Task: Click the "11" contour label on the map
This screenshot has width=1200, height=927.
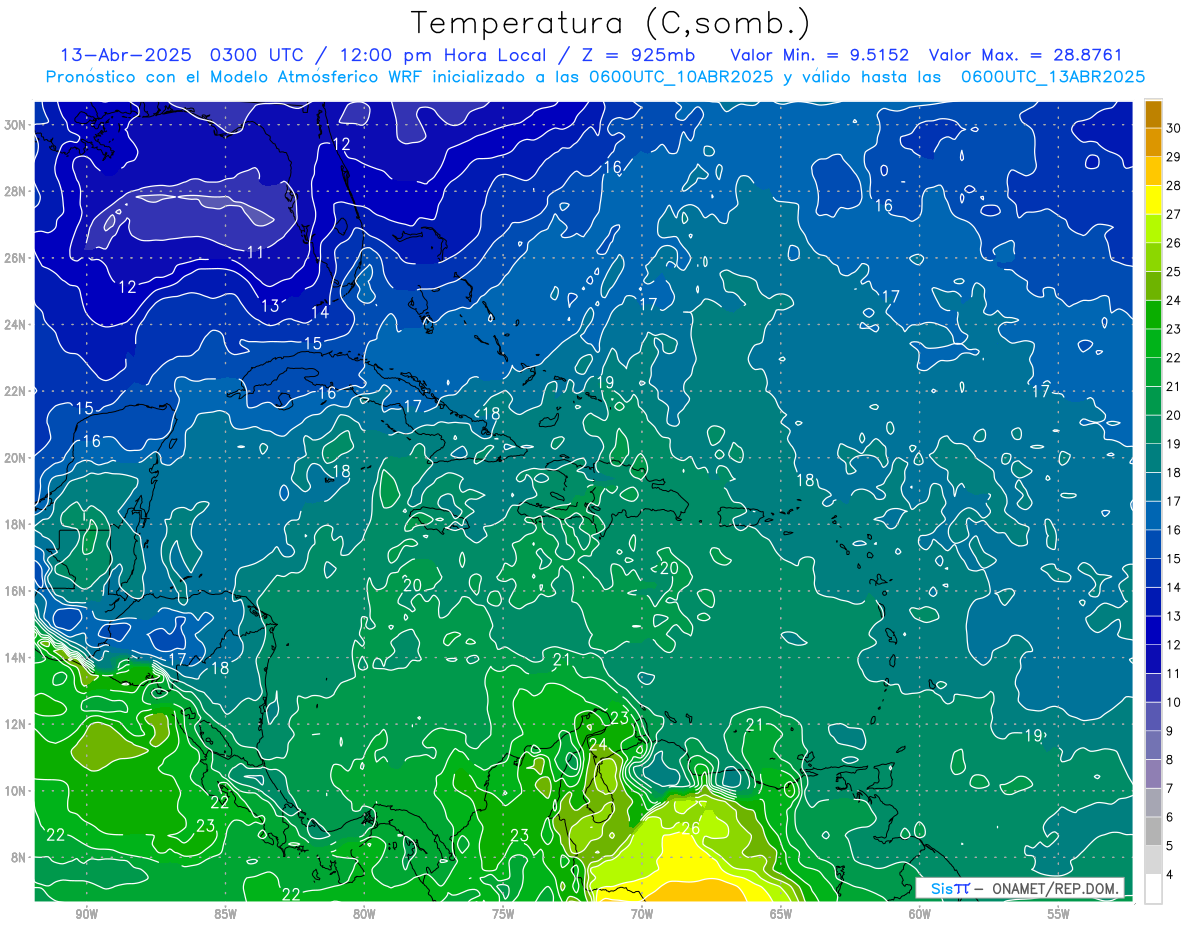Action: pyautogui.click(x=256, y=252)
